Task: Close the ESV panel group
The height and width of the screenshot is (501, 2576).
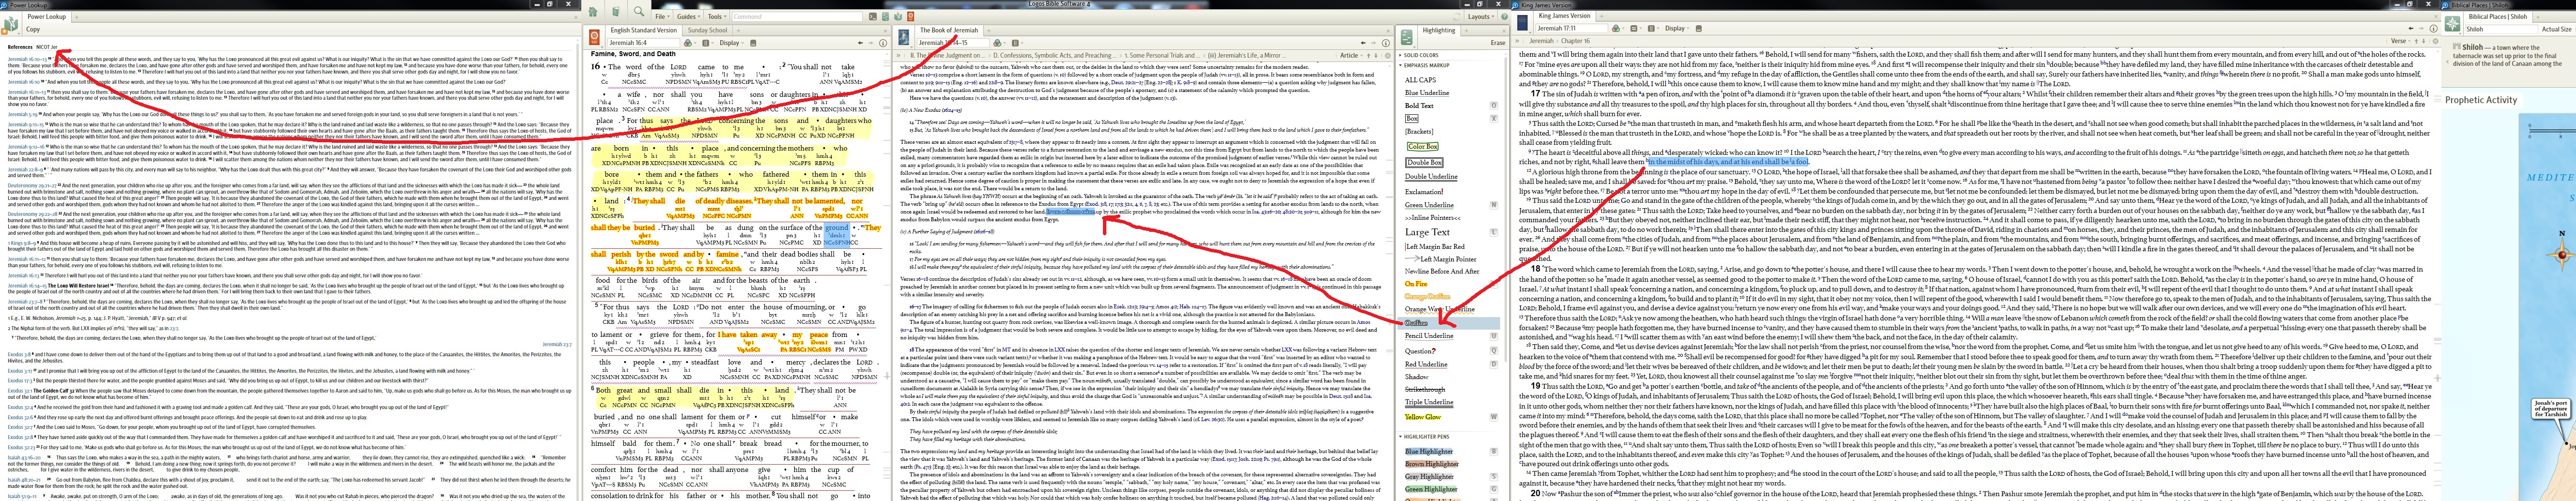Action: (885, 31)
